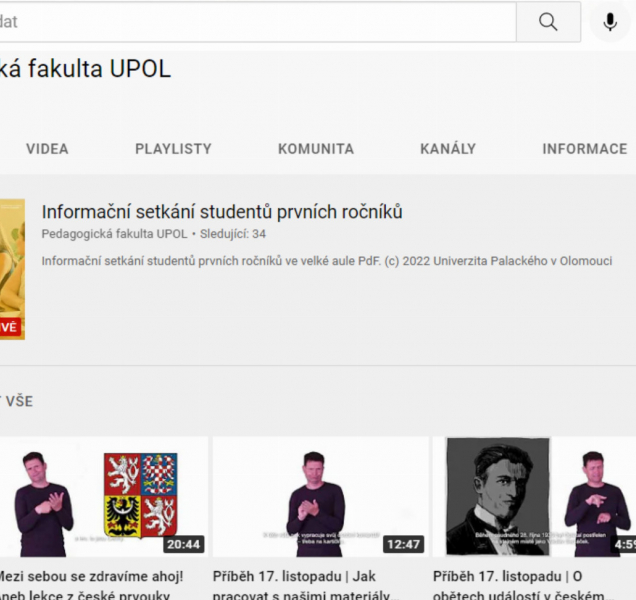Viewport: 636px width, 600px height.
Task: Click the featured video description text
Action: pyautogui.click(x=340, y=261)
